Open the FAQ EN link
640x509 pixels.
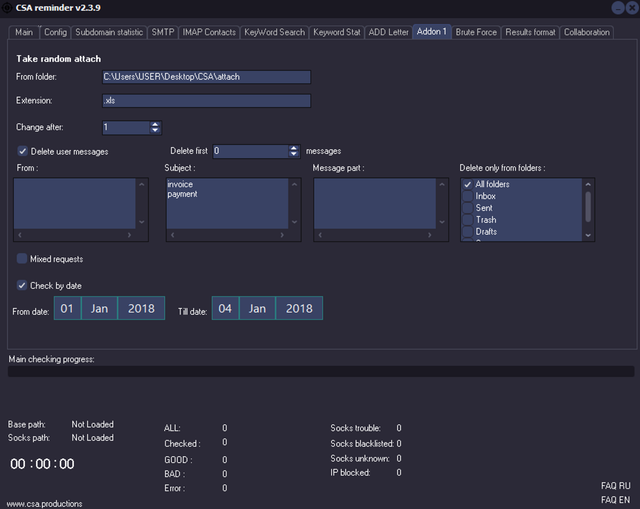[616, 500]
